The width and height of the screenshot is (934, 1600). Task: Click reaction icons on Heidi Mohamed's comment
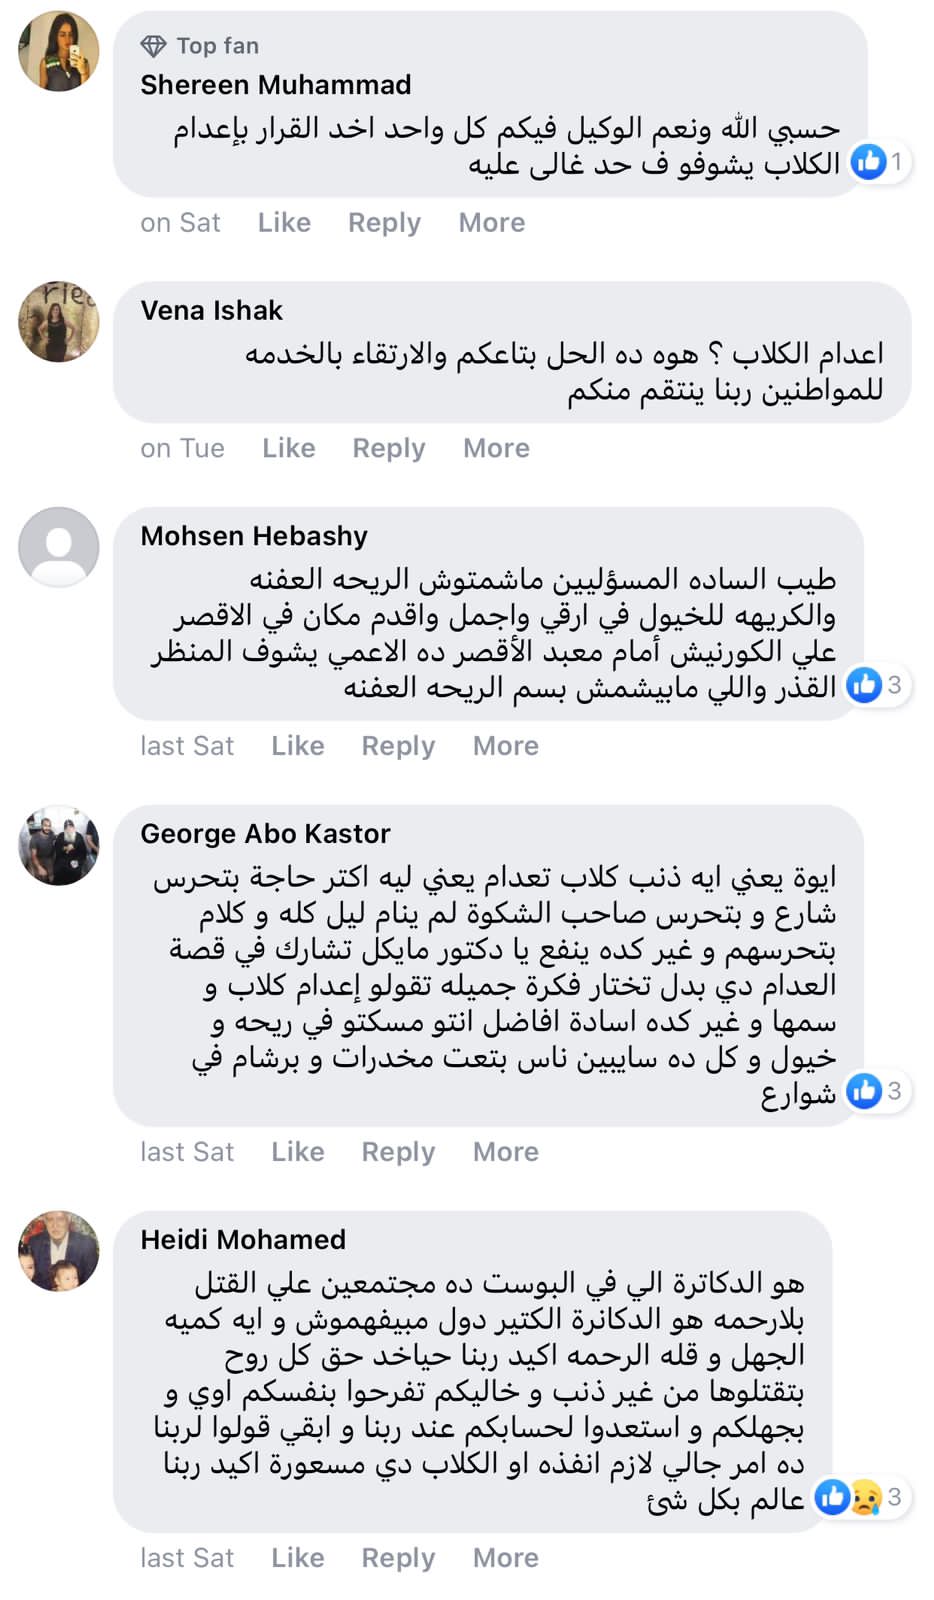point(848,1497)
